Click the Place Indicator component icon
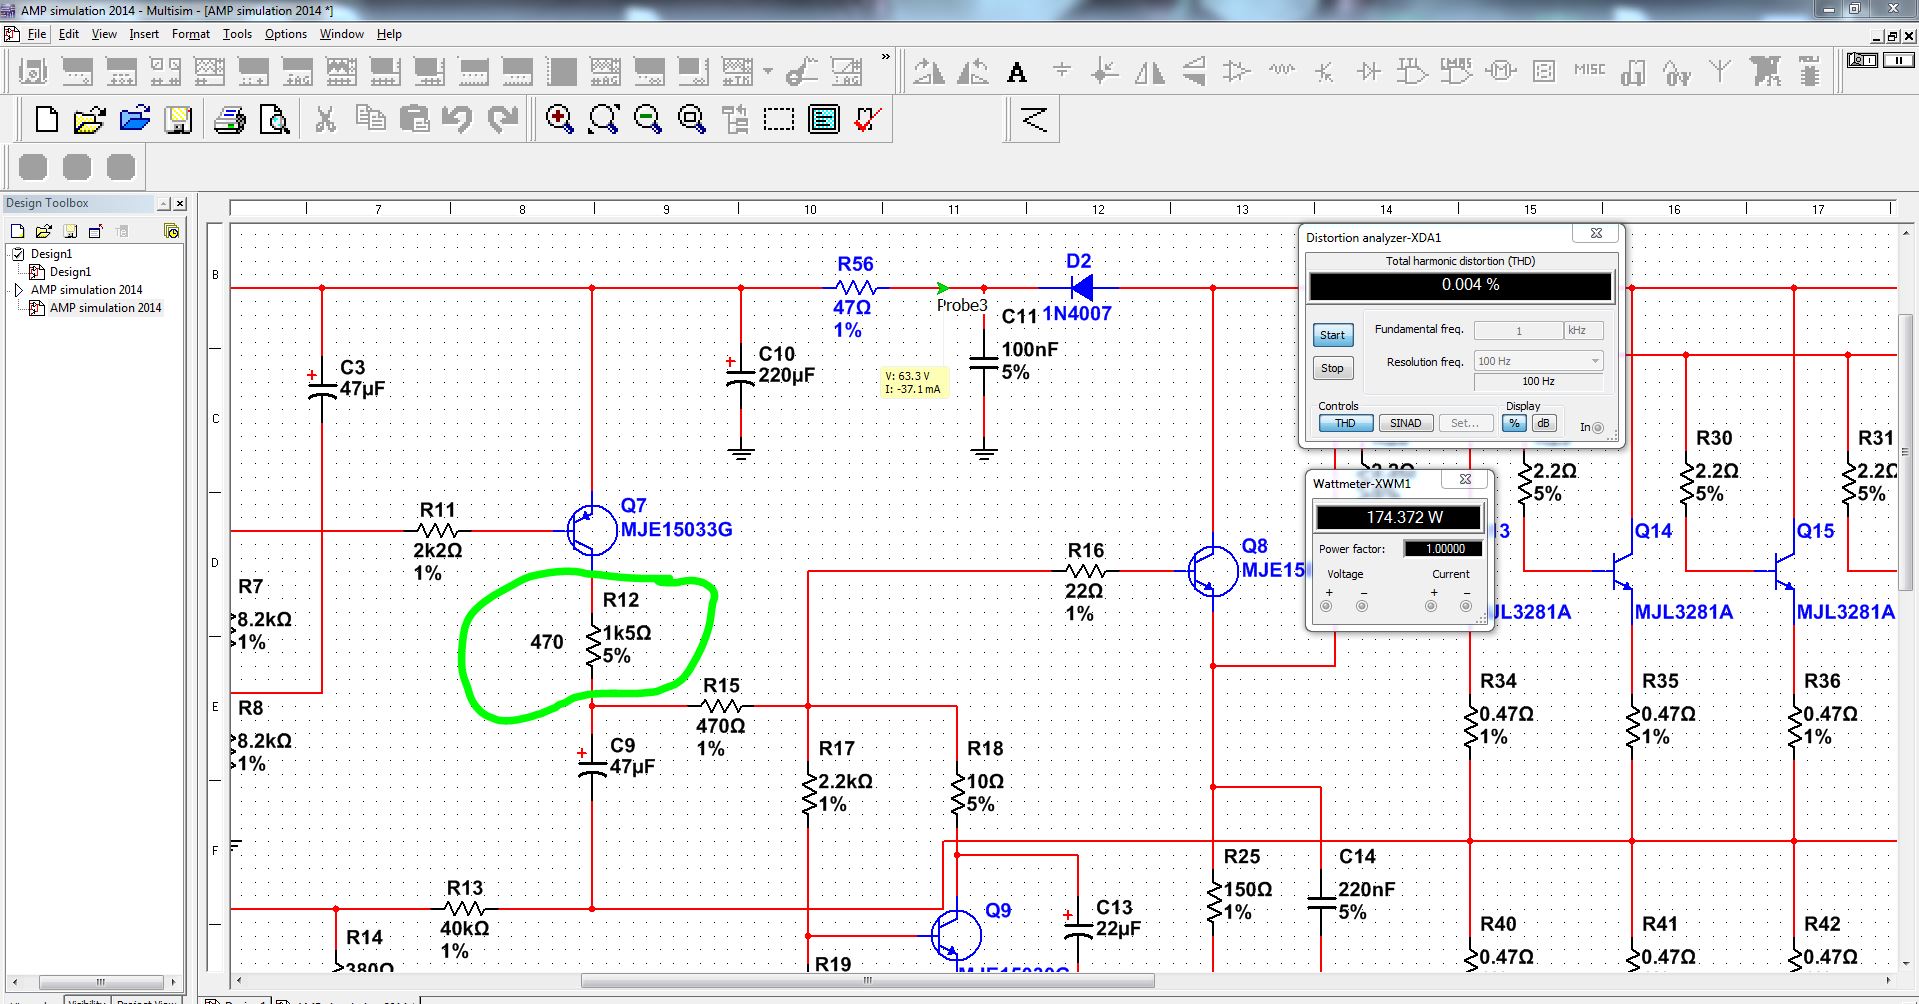Image resolution: width=1919 pixels, height=1004 pixels. [1544, 71]
